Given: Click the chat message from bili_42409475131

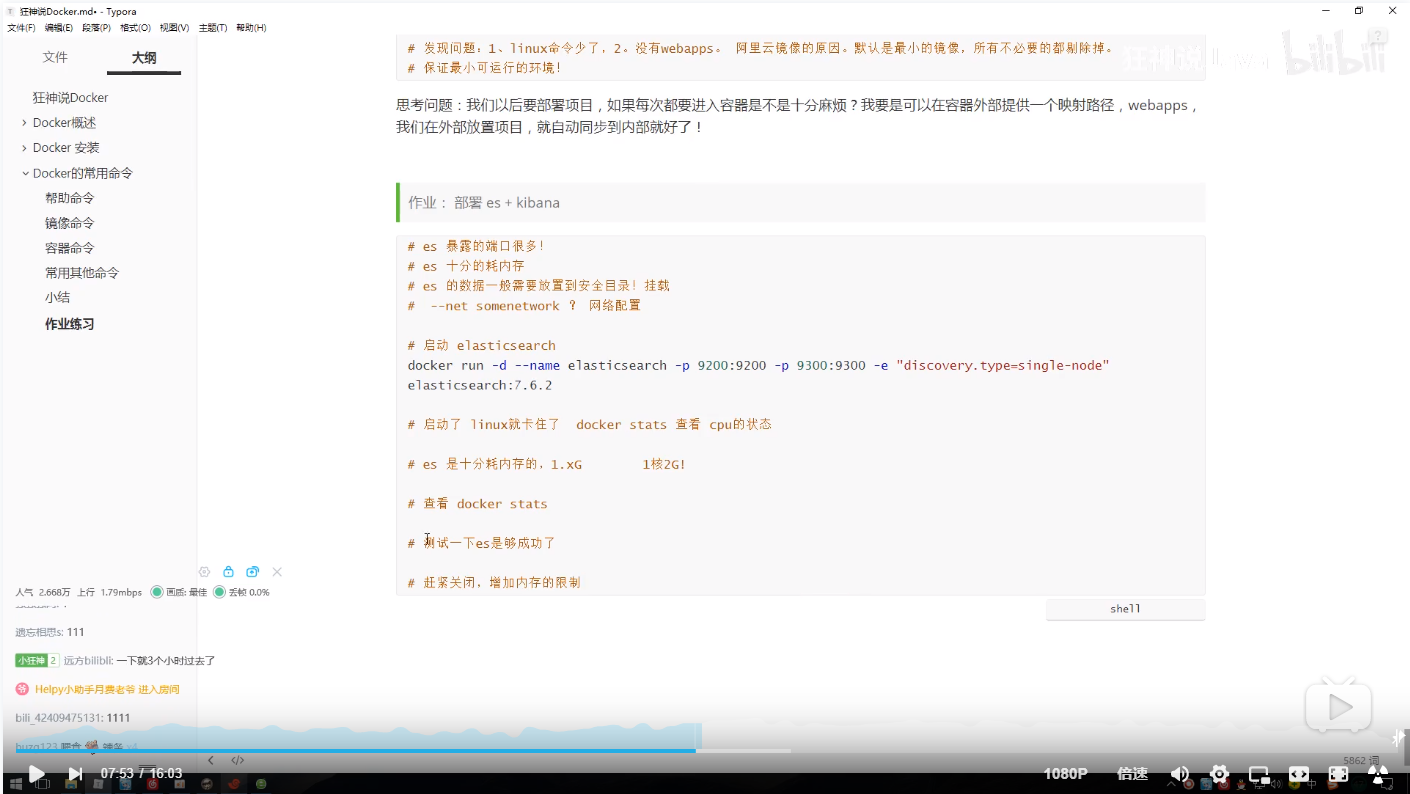Looking at the screenshot, I should pyautogui.click(x=72, y=718).
